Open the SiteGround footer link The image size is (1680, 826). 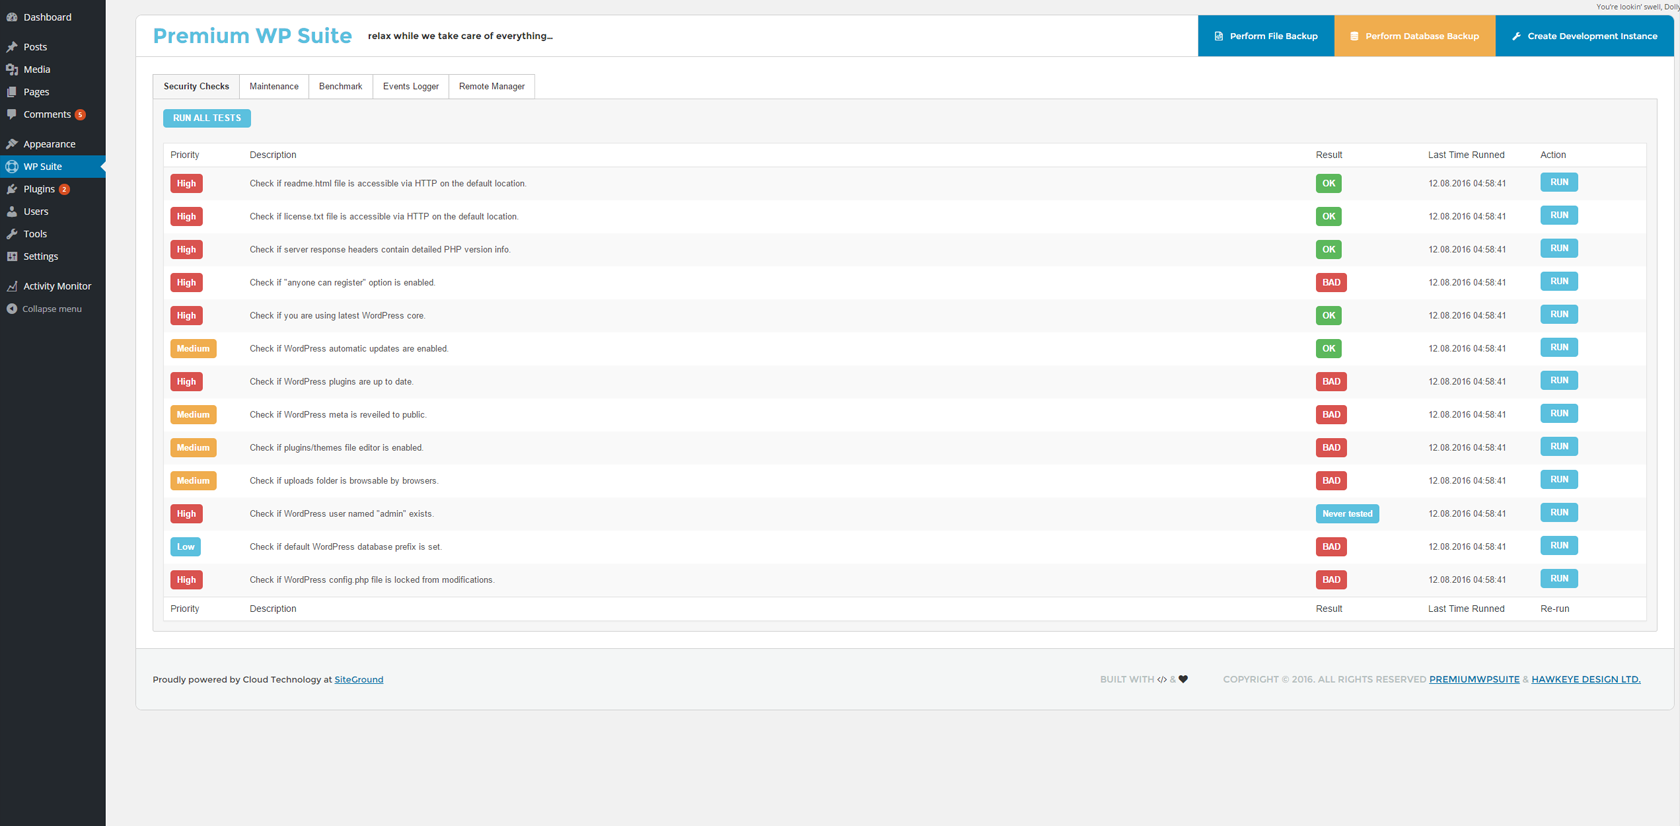(359, 680)
